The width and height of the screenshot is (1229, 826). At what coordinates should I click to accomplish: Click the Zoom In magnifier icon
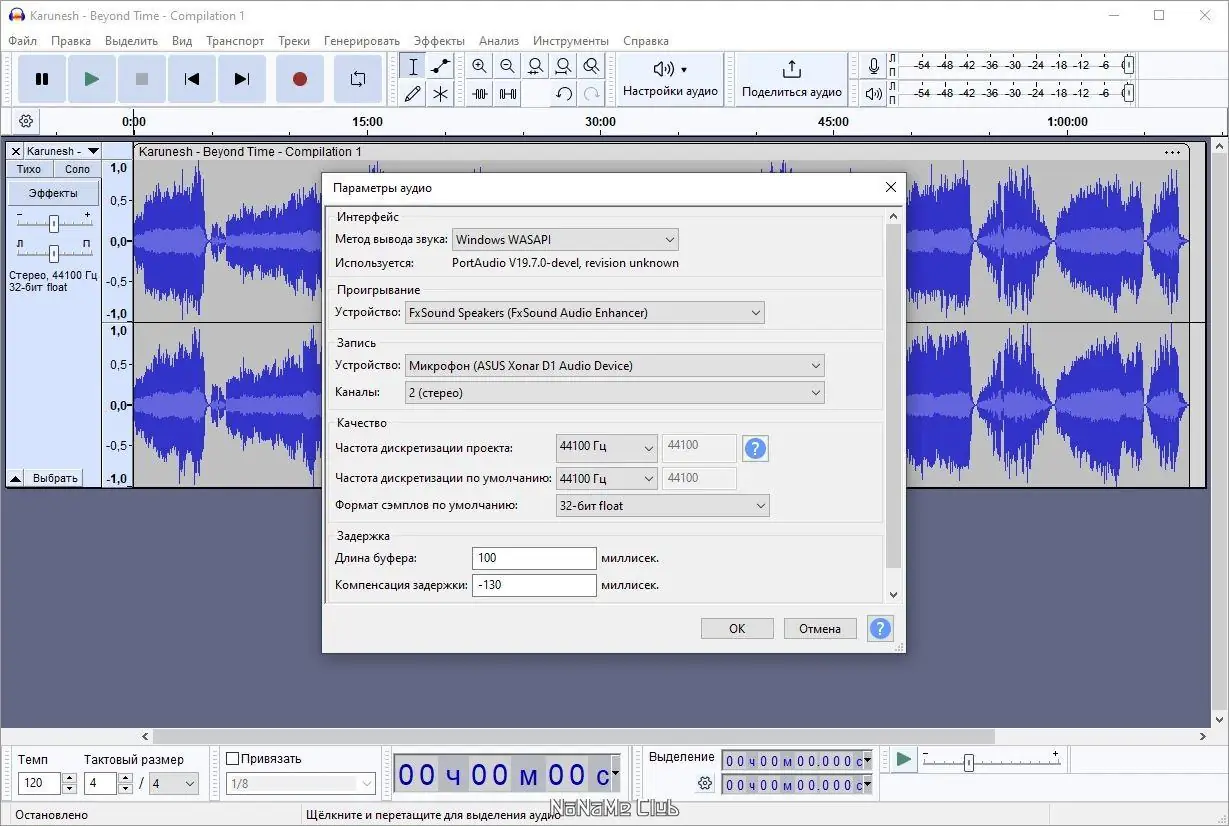[479, 67]
